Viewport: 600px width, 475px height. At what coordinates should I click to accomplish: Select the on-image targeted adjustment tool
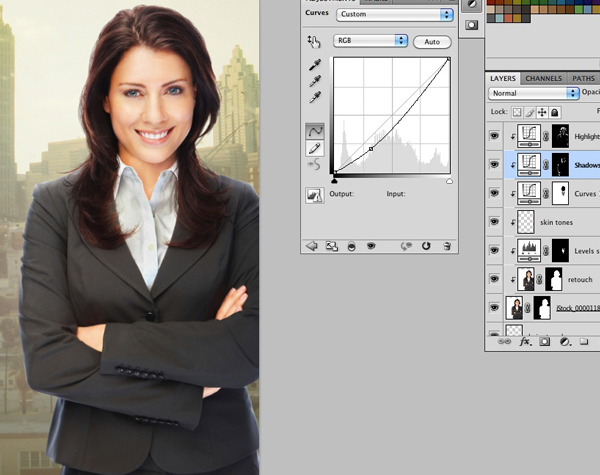click(314, 41)
